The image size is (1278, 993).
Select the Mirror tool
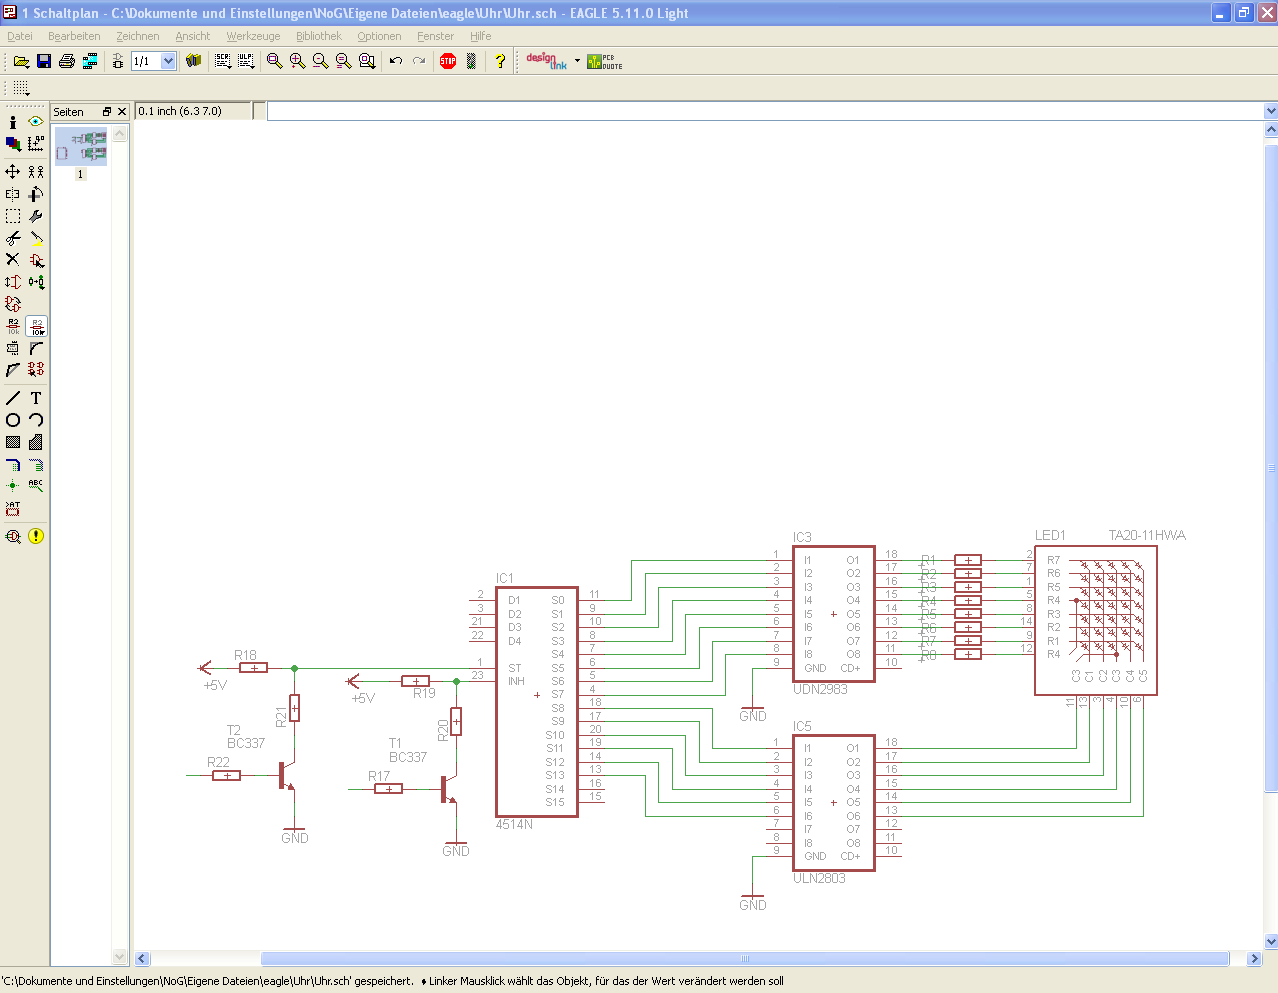pyautogui.click(x=13, y=194)
